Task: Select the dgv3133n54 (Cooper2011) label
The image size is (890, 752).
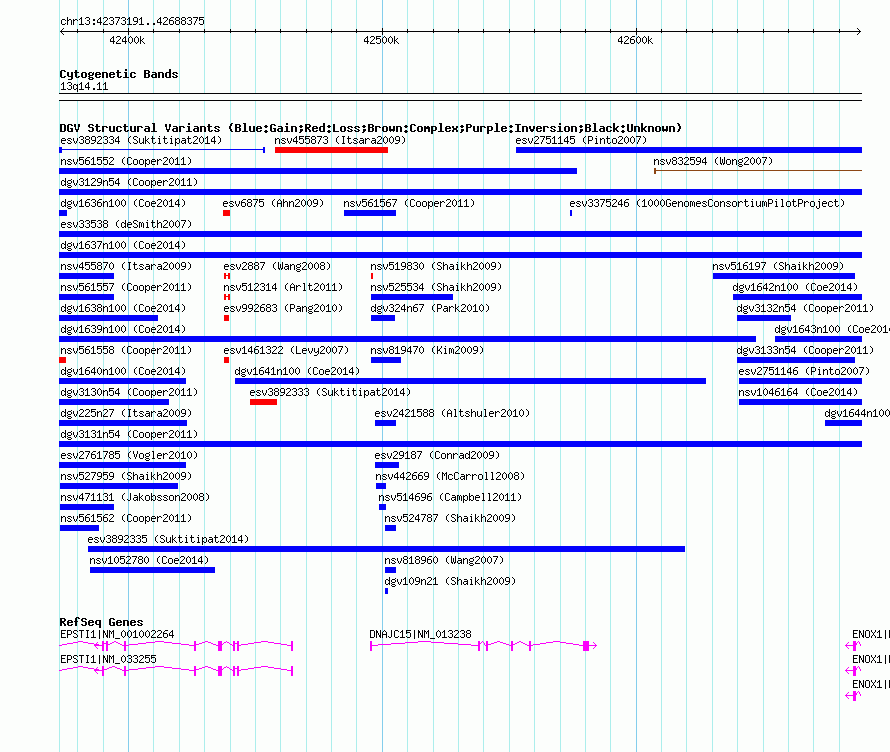Action: 805,350
